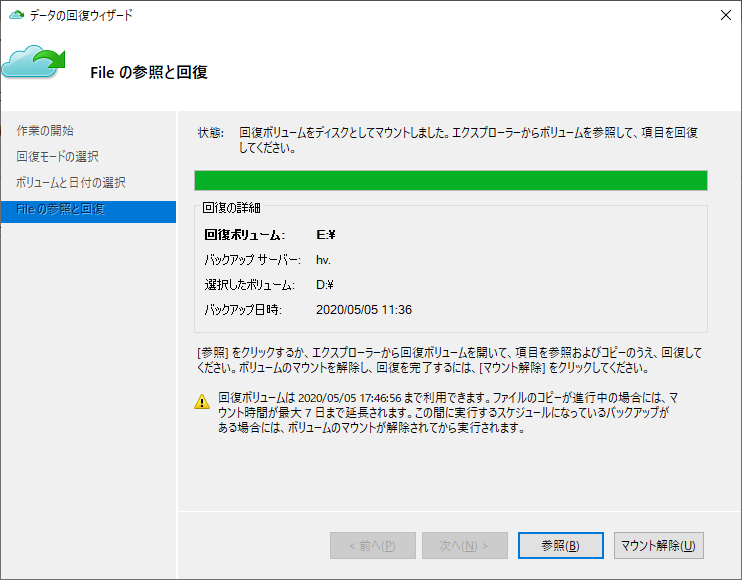Click the small cloud icon in title bar
Screen dimensions: 742x580
17,15
